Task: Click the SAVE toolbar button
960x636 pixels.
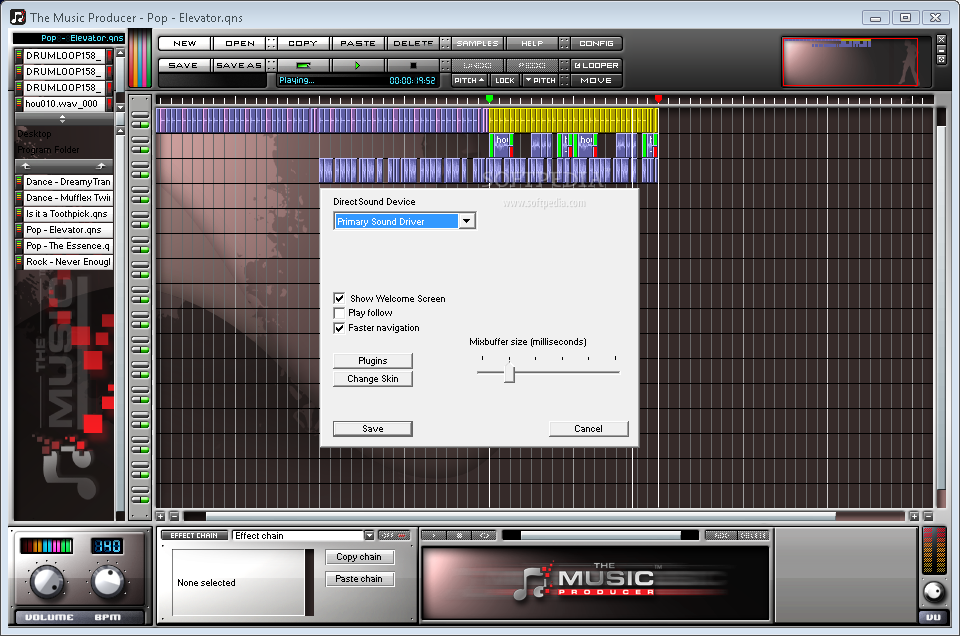Action: (183, 65)
